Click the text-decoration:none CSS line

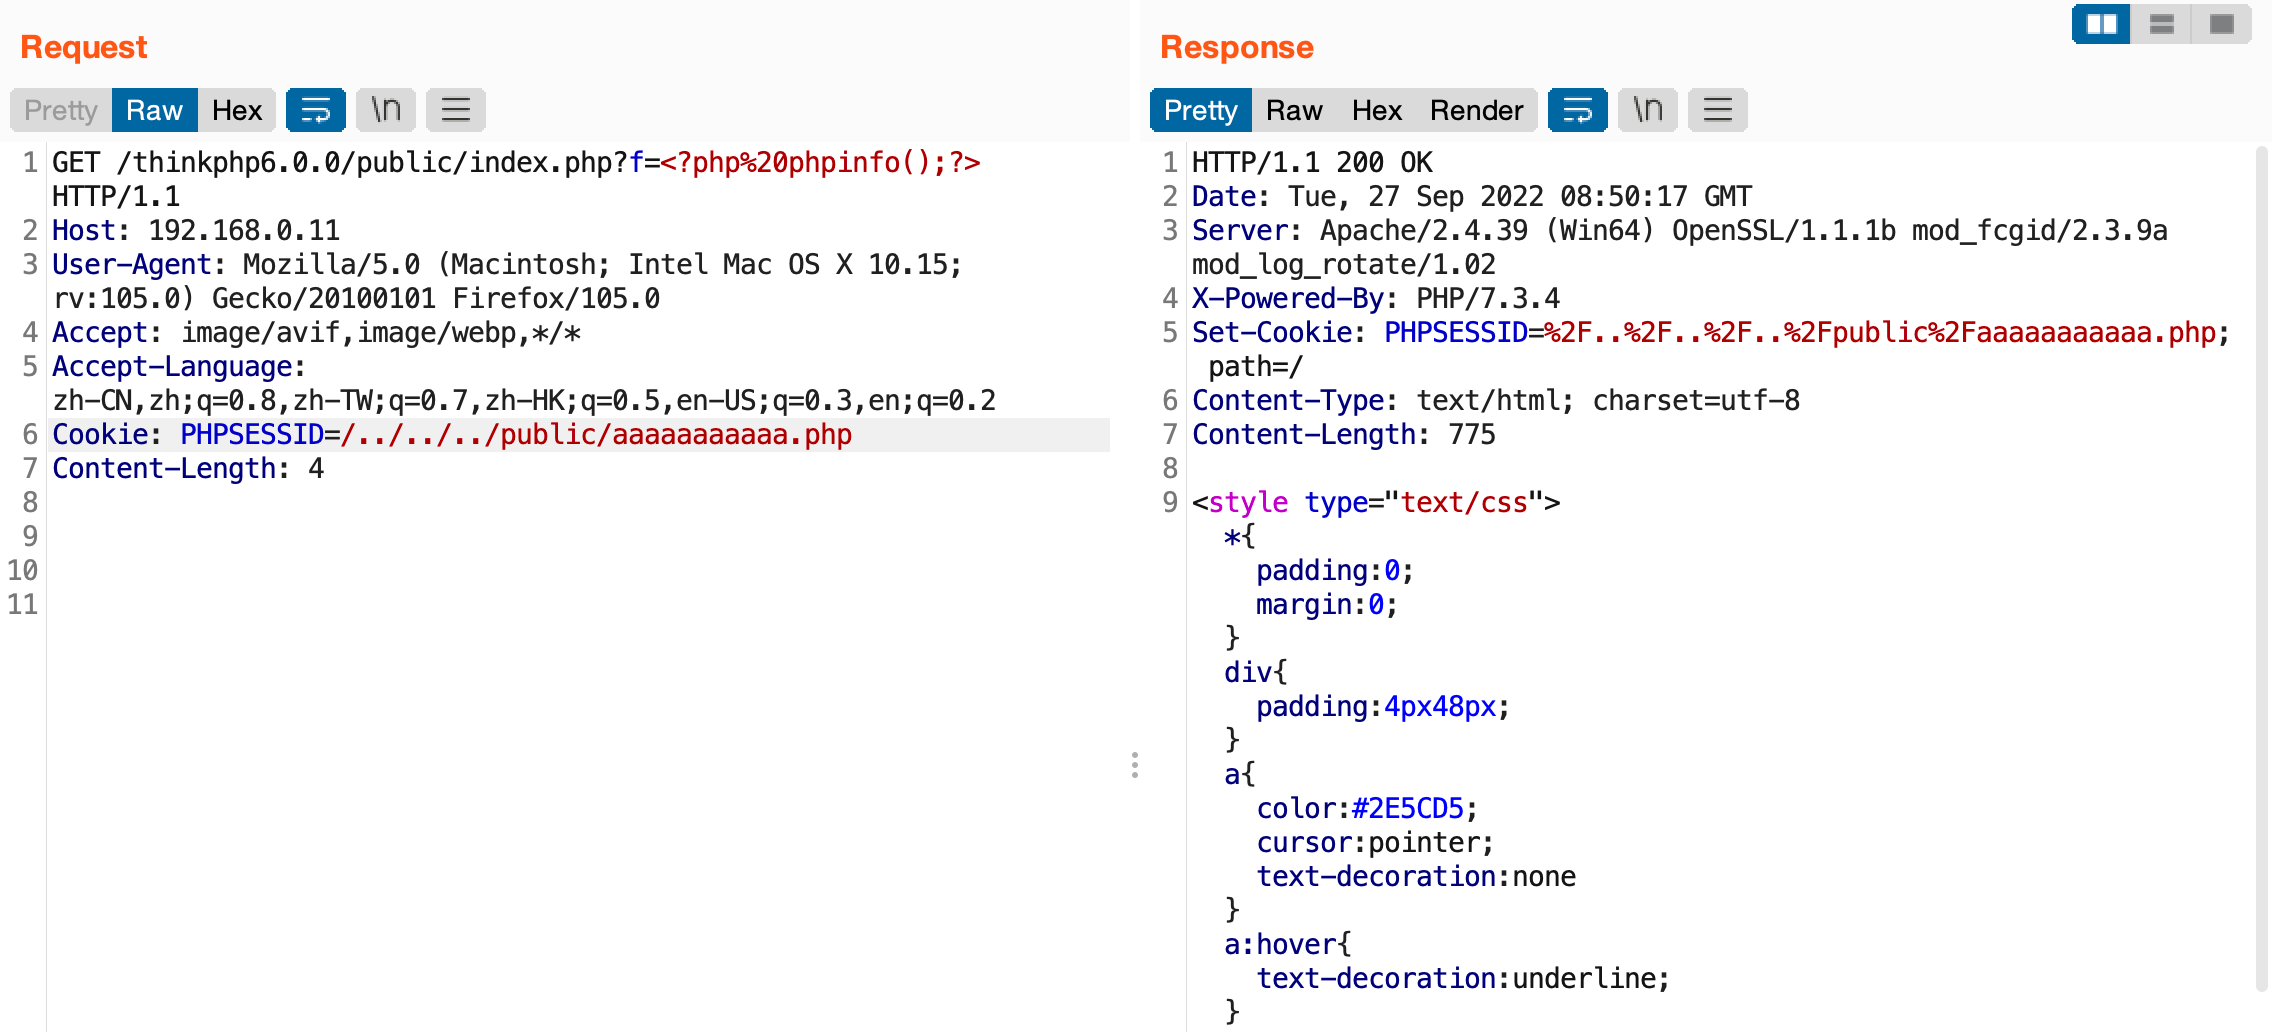1416,876
